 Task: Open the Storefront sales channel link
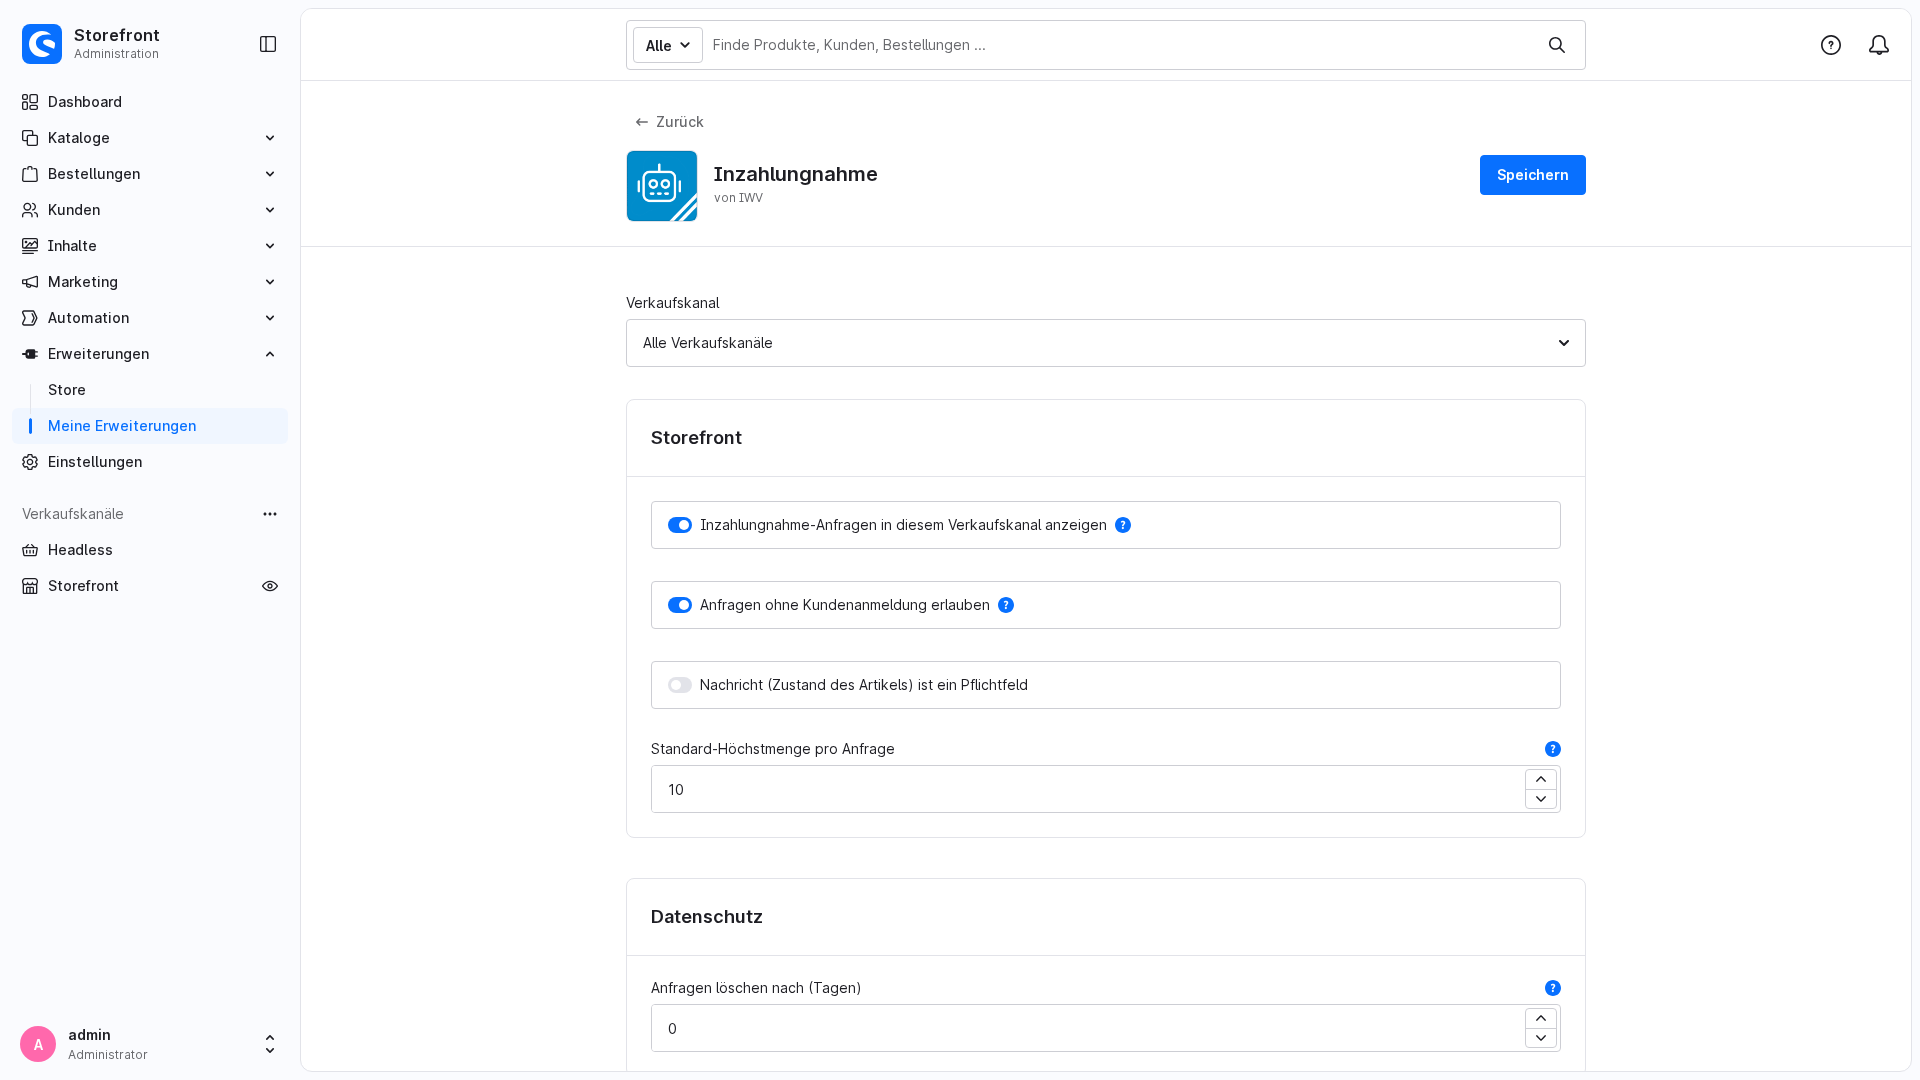pos(83,586)
